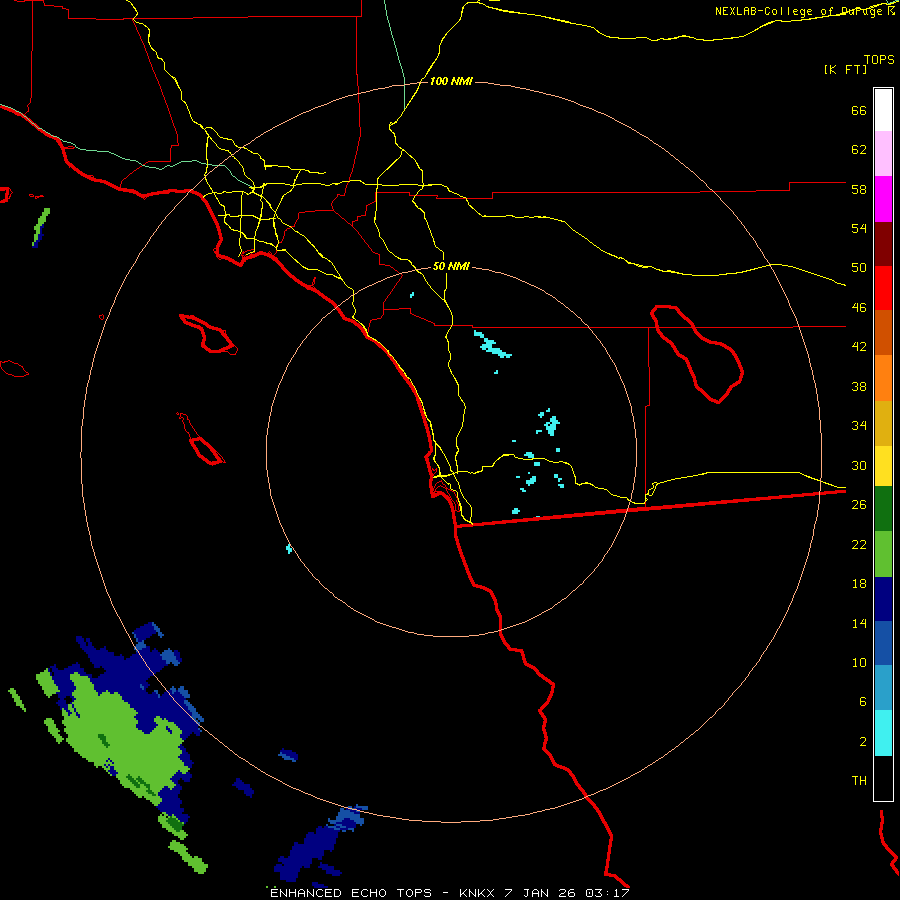Viewport: 900px width, 900px height.
Task: Click the legend value '66'
Action: click(859, 111)
